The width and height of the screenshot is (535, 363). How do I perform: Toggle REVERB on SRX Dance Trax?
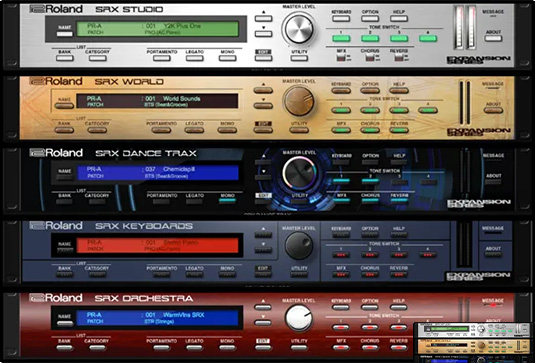[399, 201]
